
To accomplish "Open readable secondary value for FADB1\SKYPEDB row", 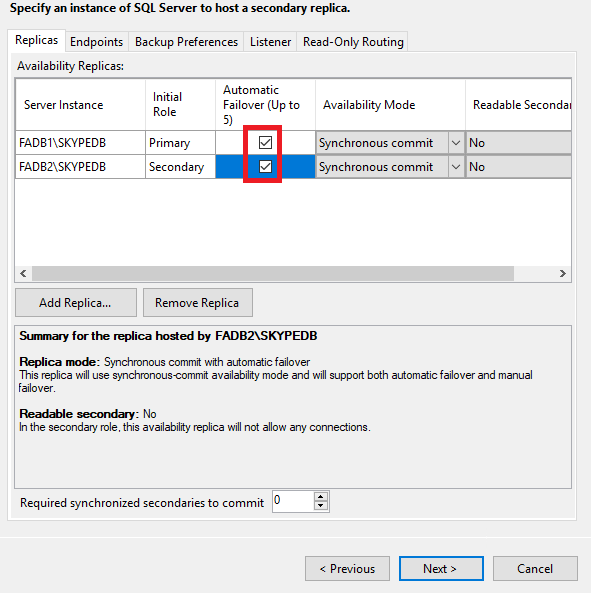I will click(518, 143).
